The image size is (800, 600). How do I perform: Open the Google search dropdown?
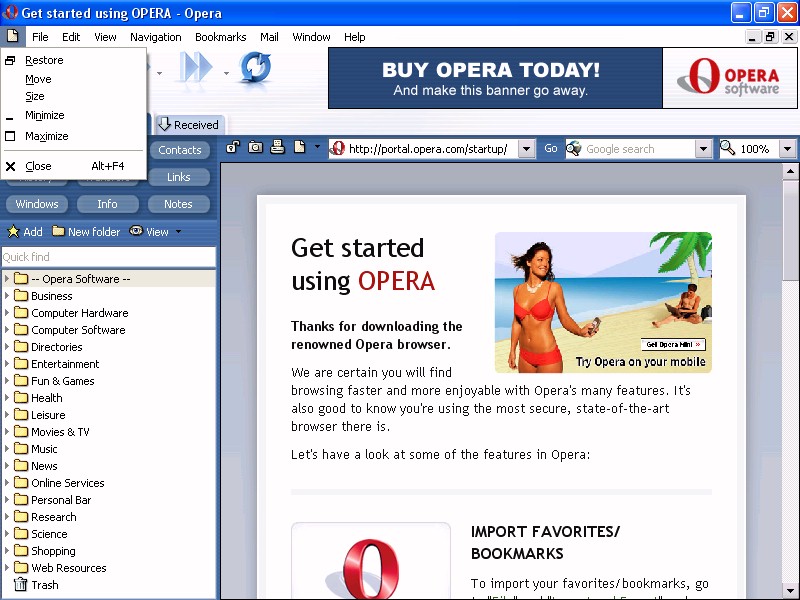click(703, 149)
